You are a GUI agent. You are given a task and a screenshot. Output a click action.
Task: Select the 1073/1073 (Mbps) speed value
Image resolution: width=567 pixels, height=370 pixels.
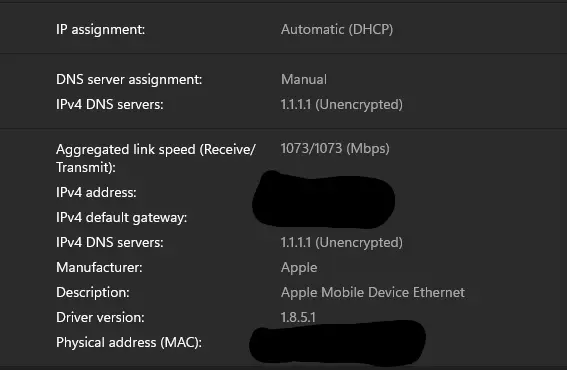335,149
